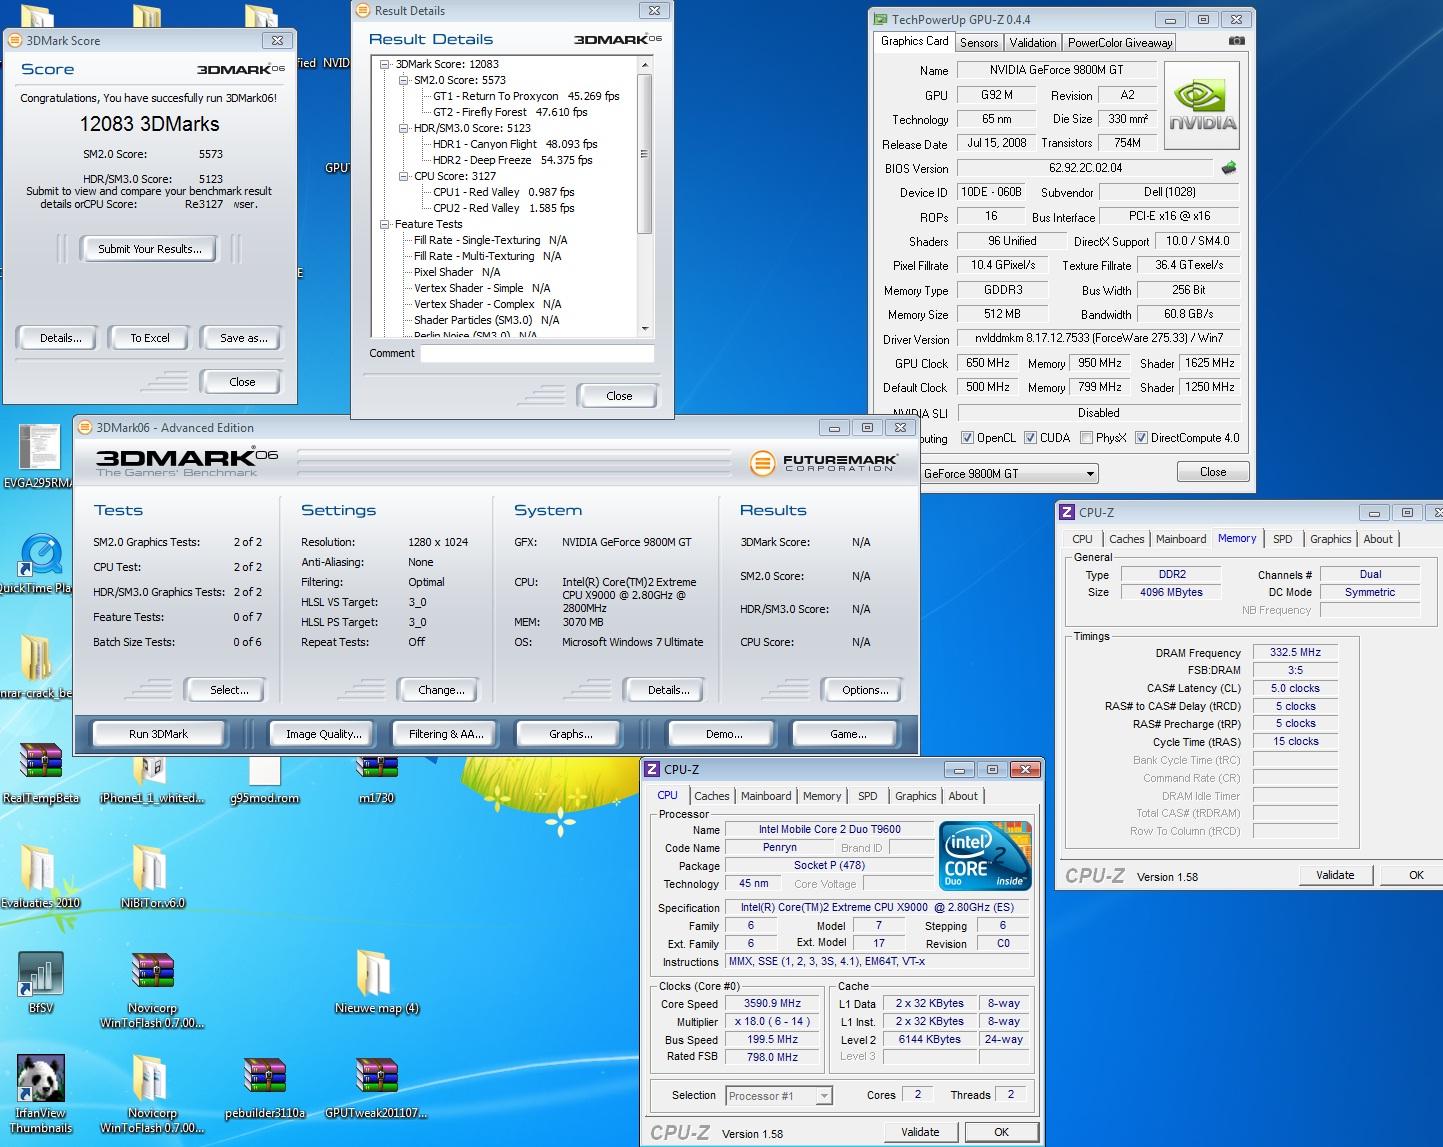Click the BIOS save chip icon in GPU-Z

pyautogui.click(x=1229, y=168)
